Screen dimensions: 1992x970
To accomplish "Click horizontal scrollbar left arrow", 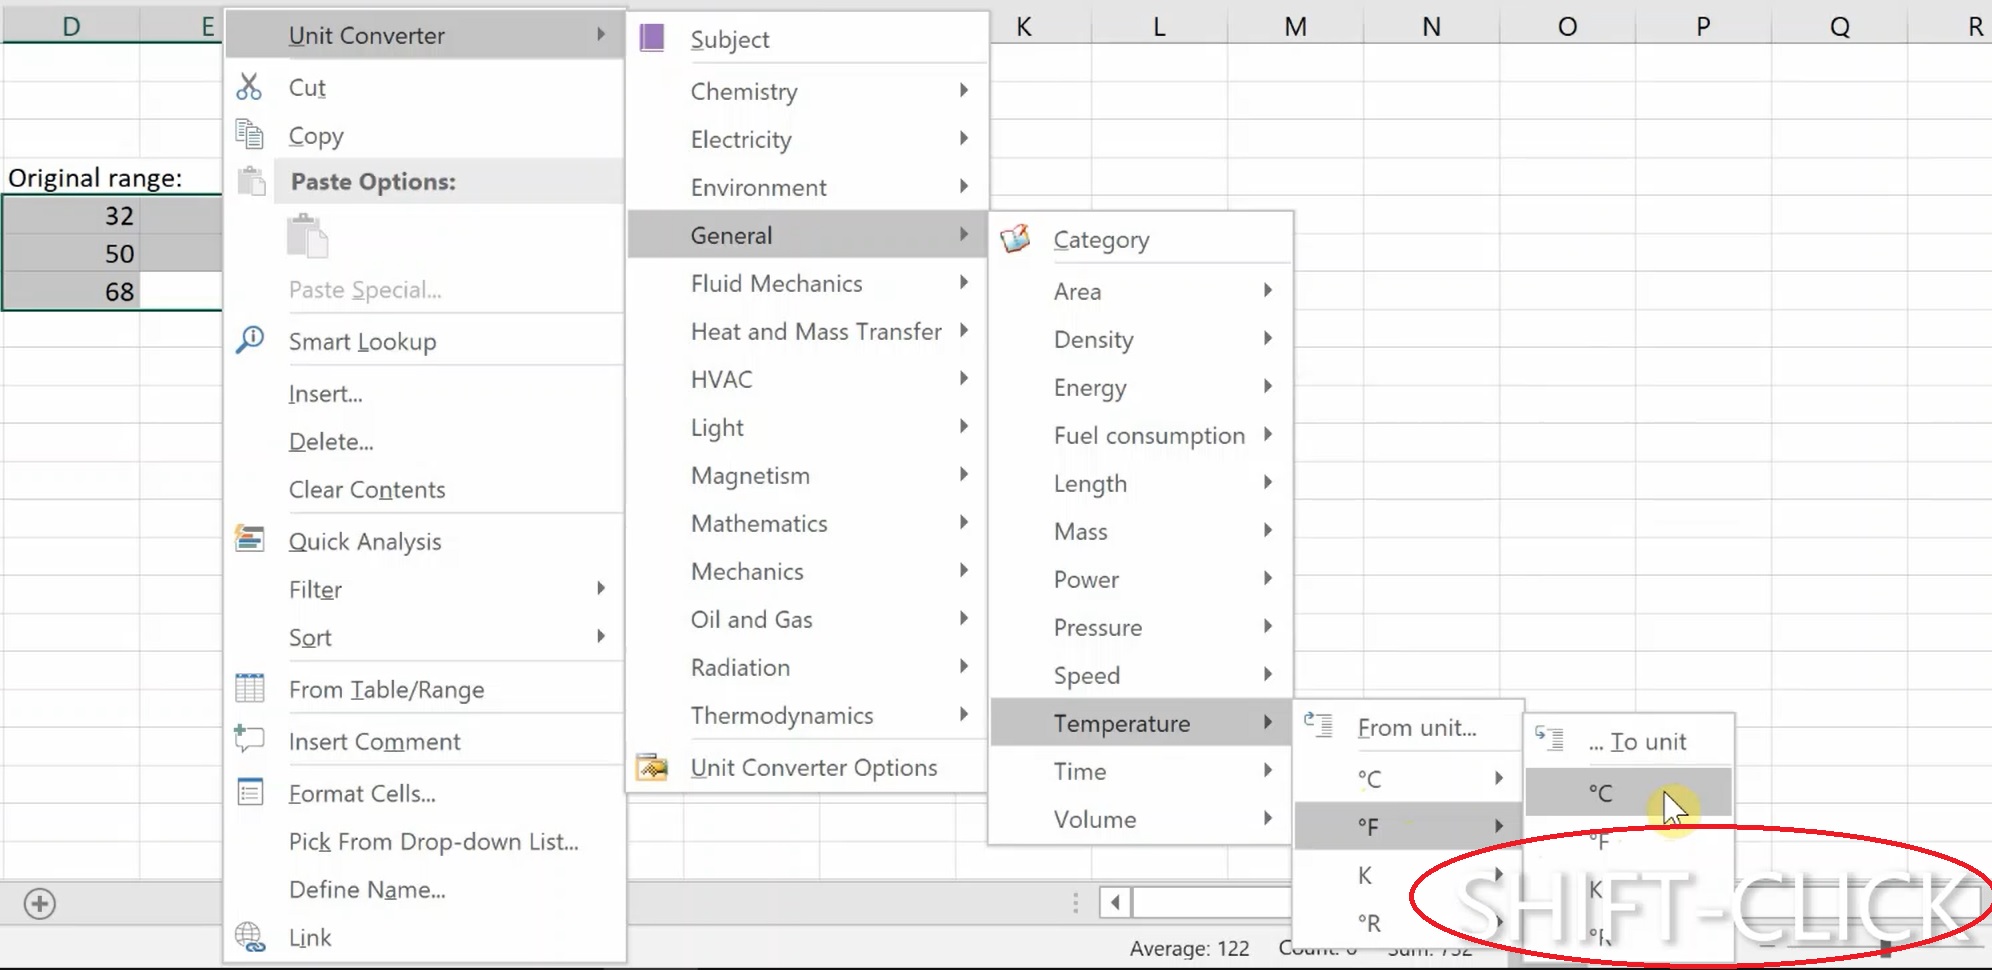I will tap(1115, 903).
